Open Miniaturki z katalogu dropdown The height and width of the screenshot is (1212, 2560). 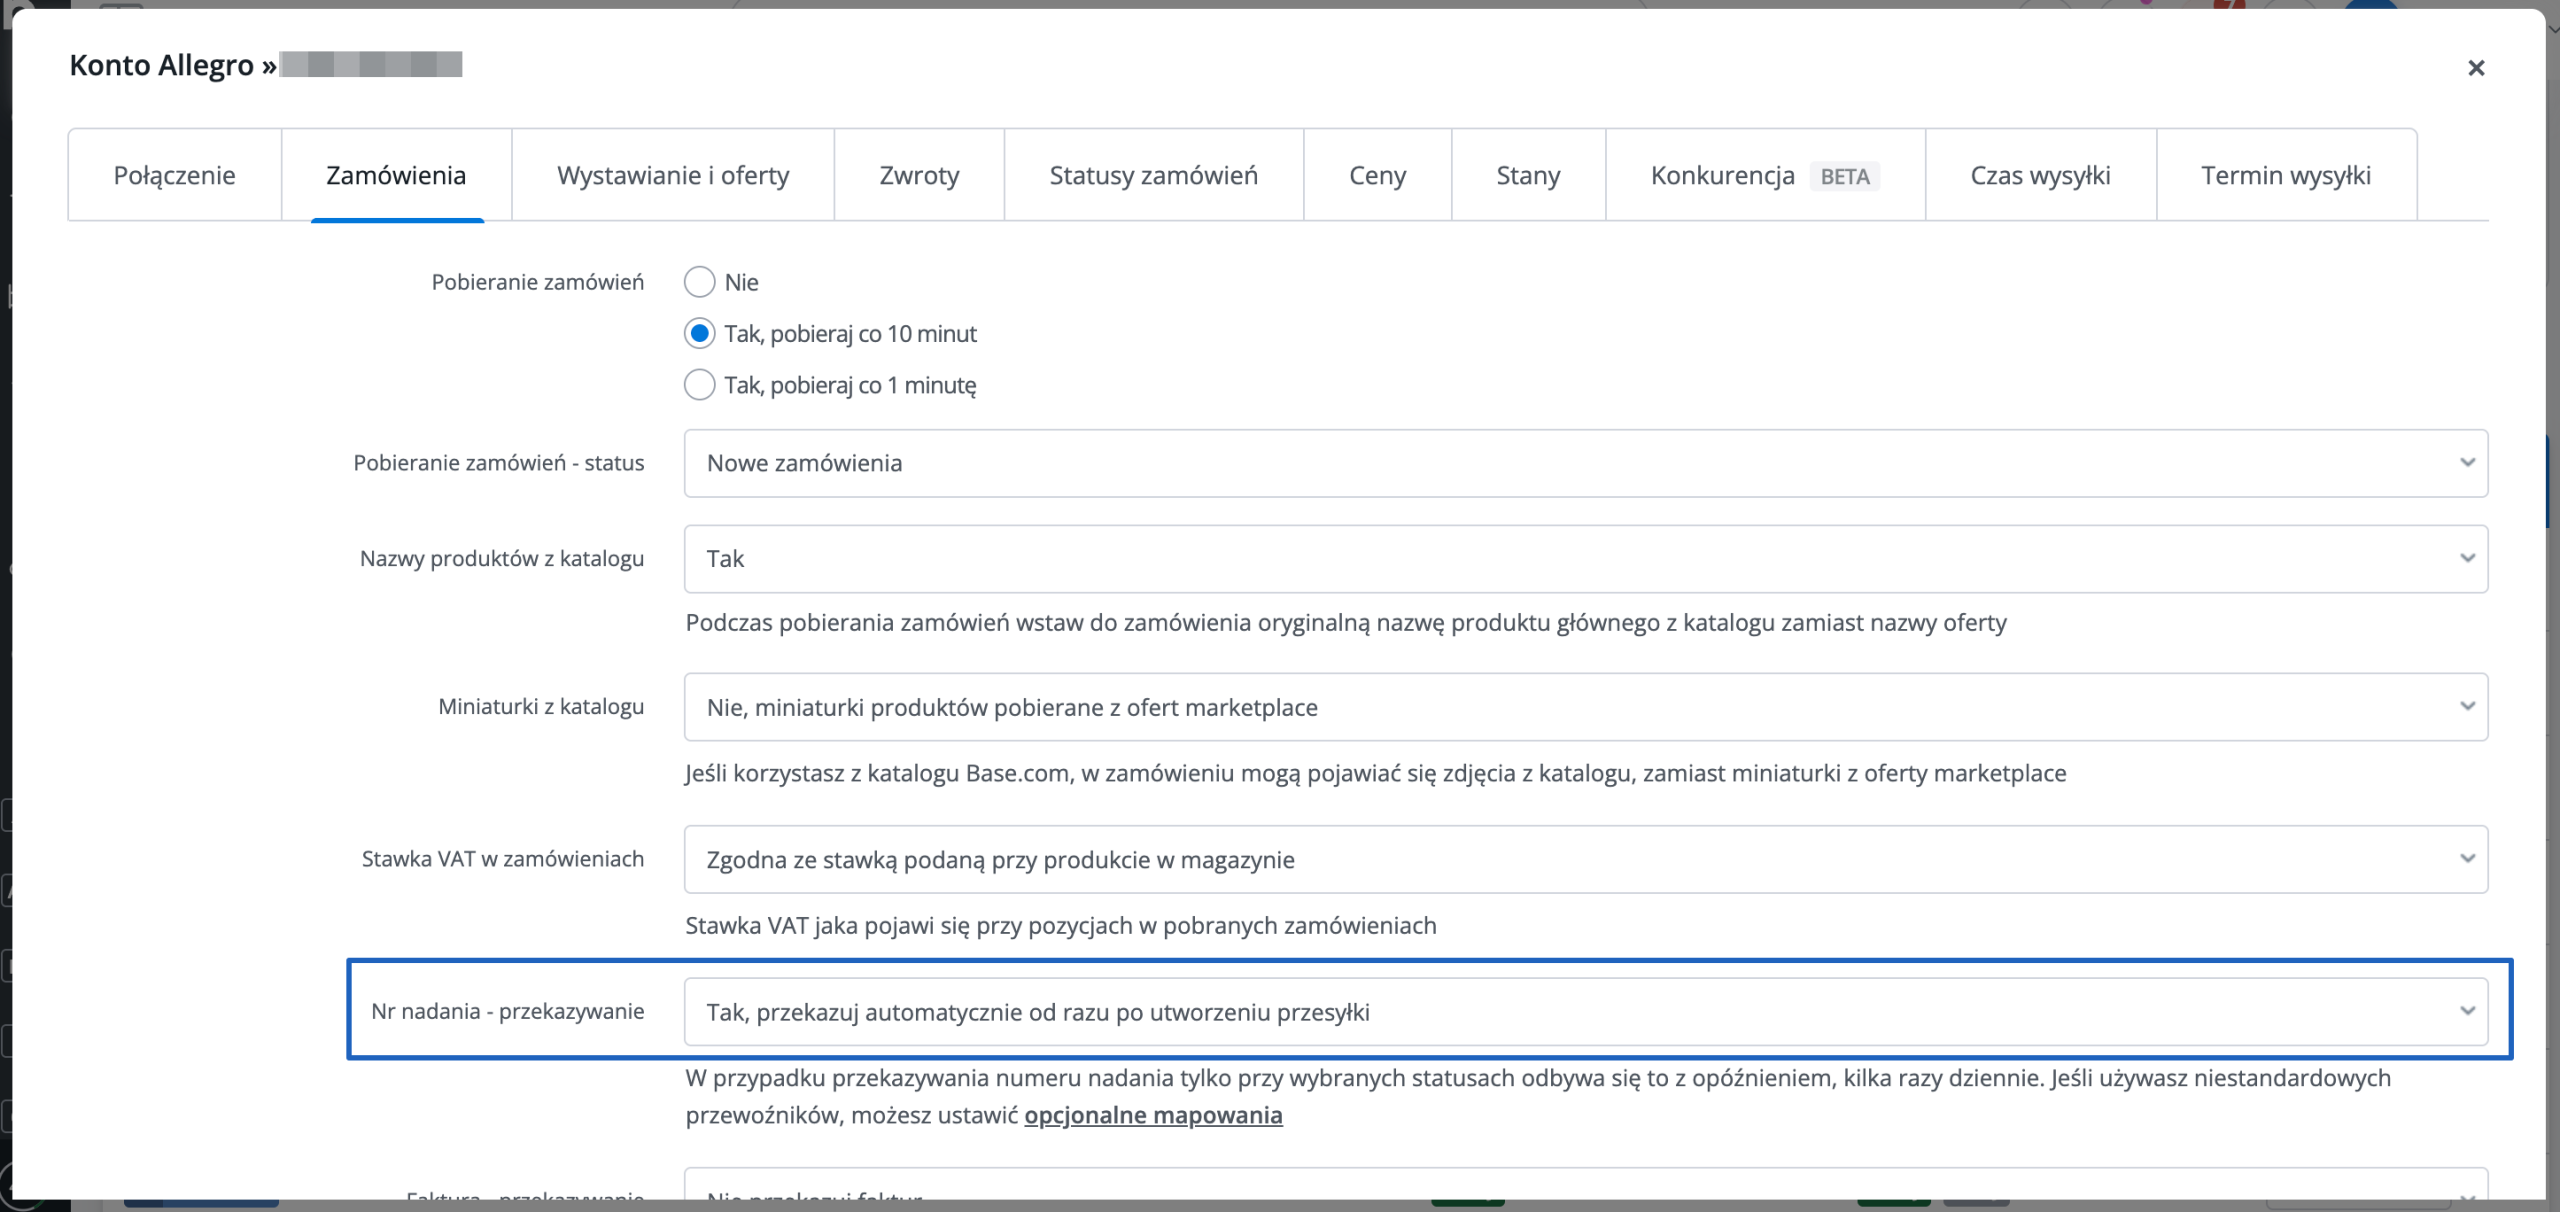(1585, 707)
